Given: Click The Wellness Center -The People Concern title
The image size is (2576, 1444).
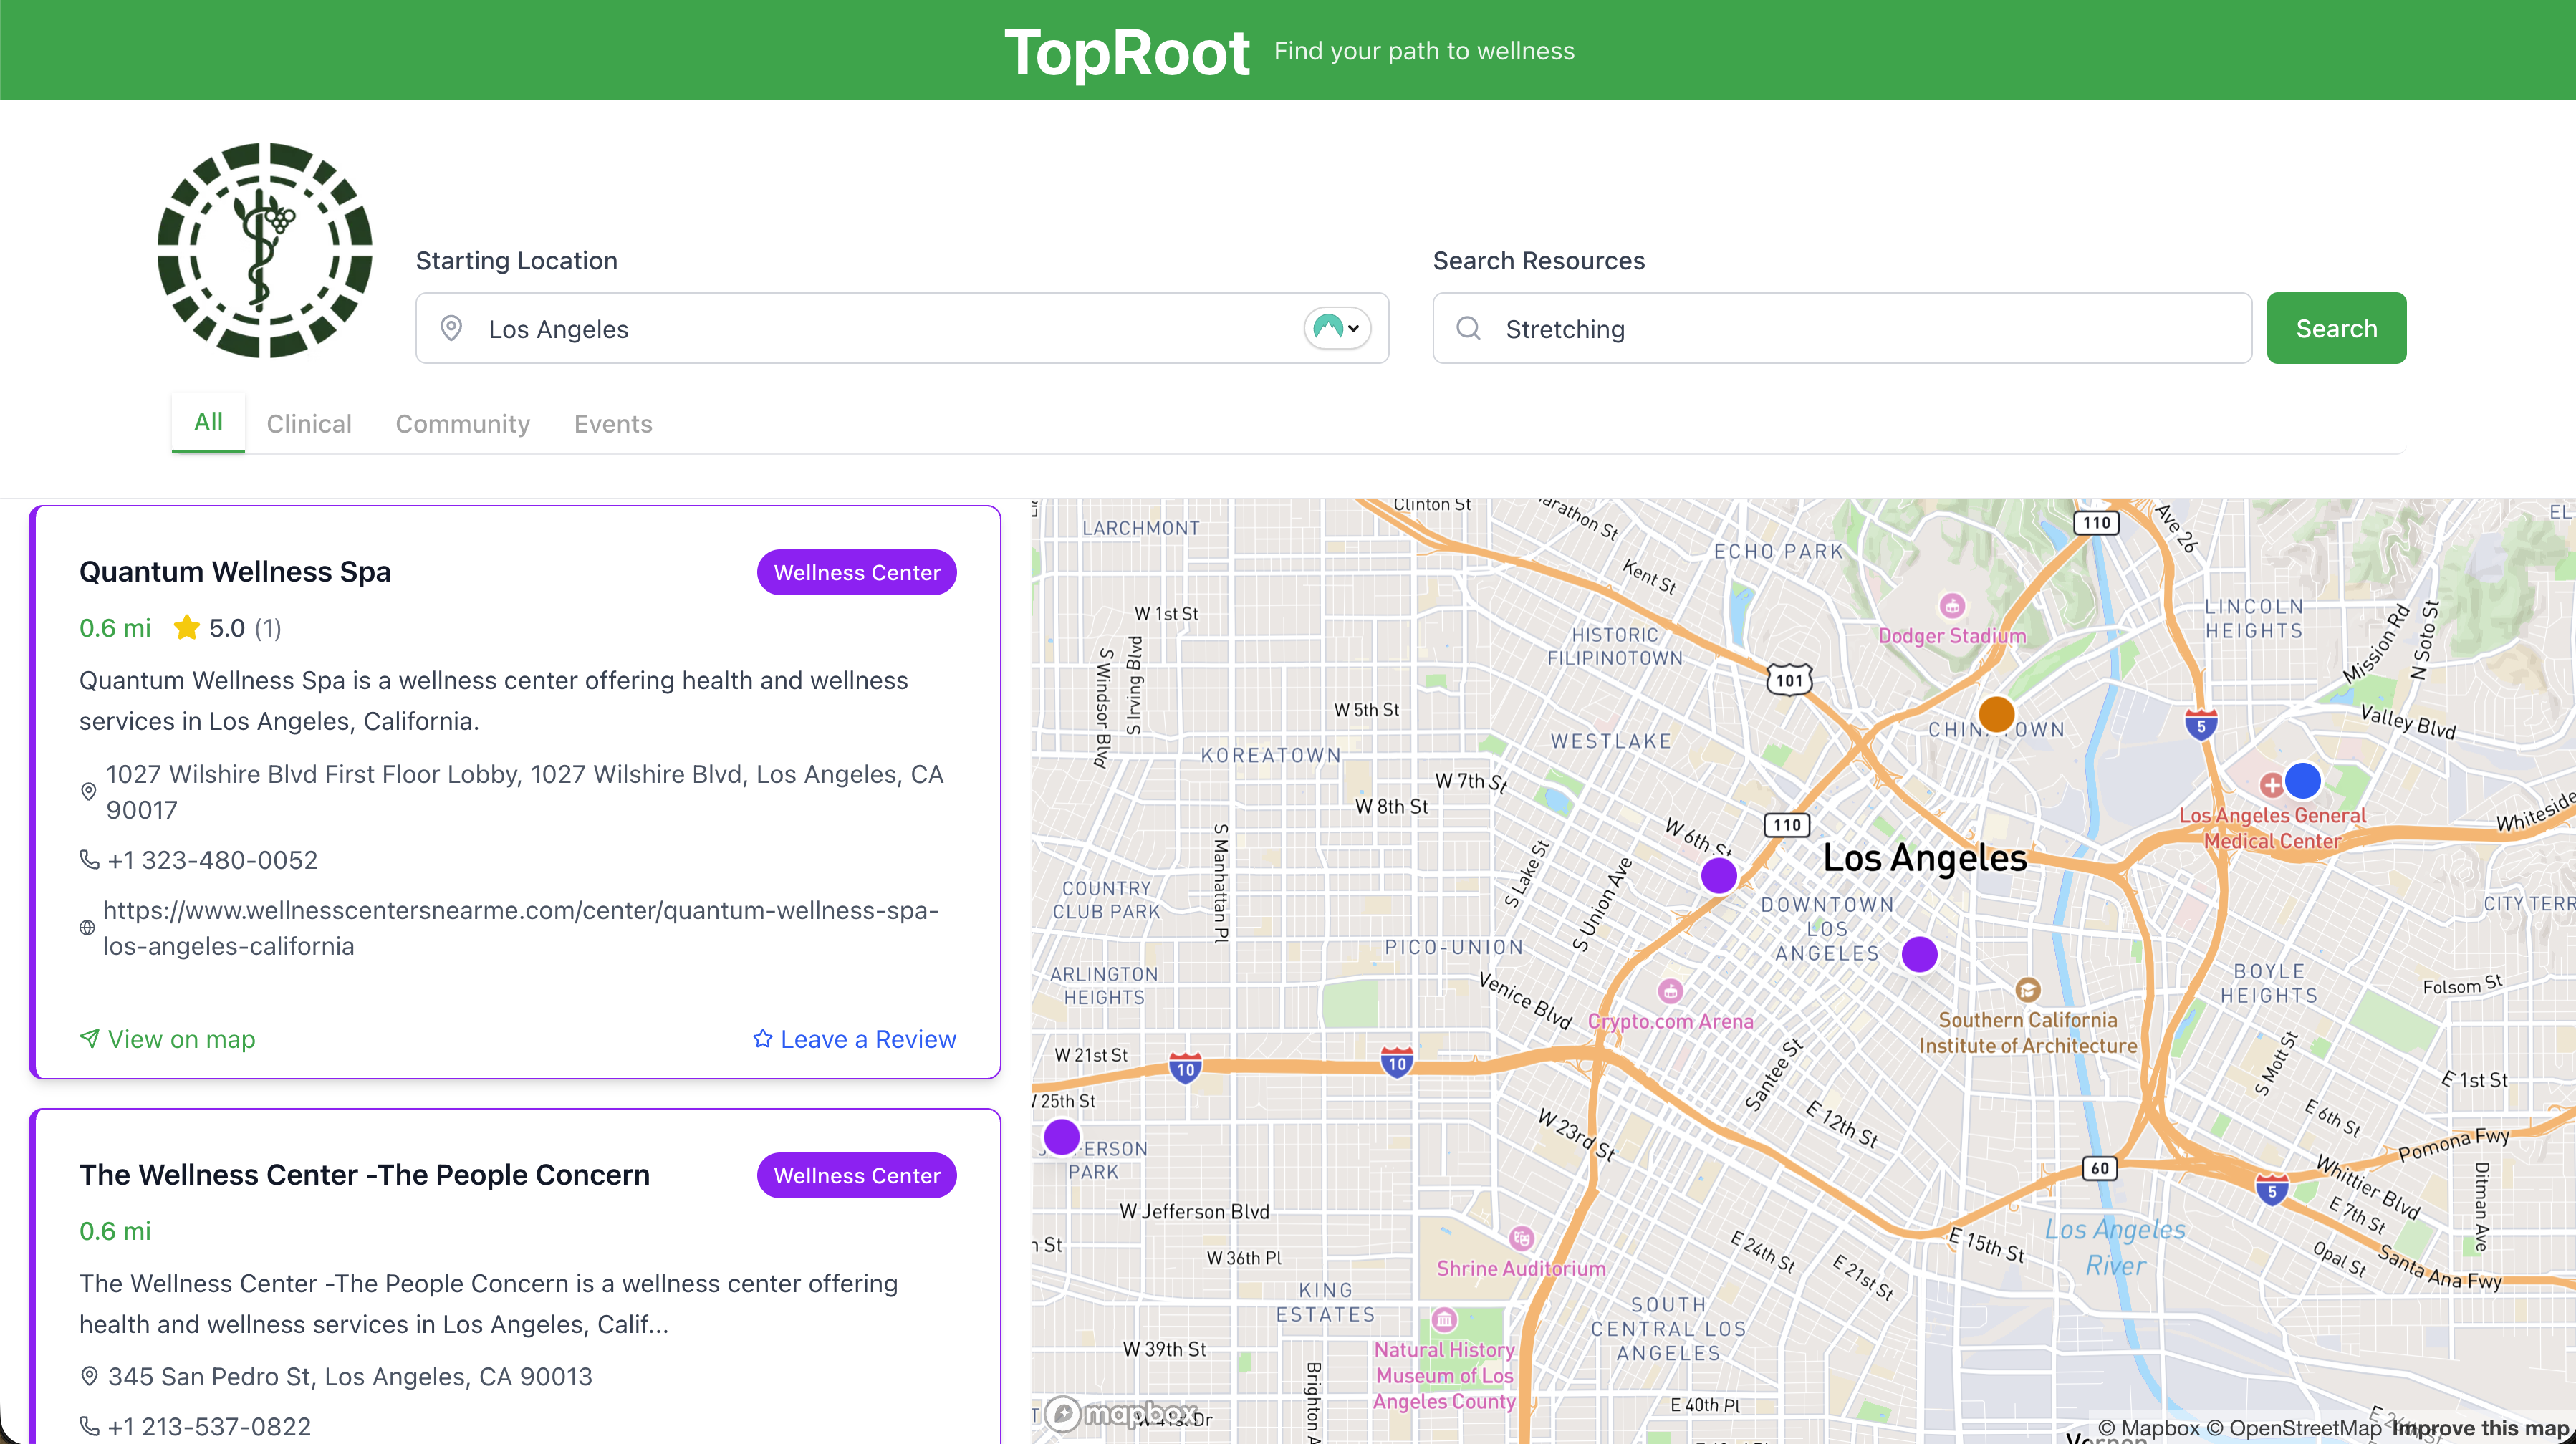Looking at the screenshot, I should [x=364, y=1174].
